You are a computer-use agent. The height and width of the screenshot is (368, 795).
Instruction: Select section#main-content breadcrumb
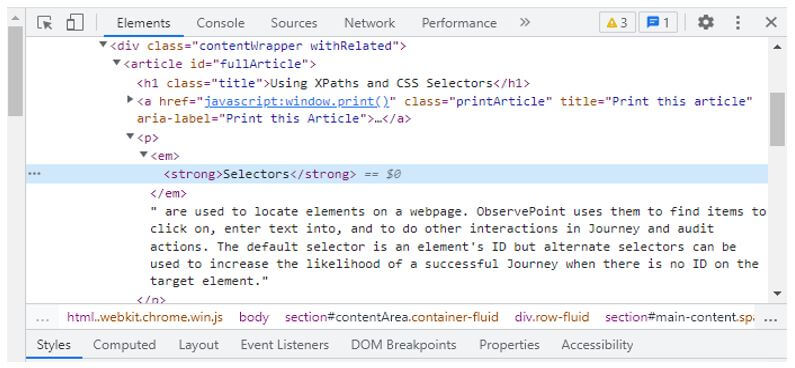click(679, 318)
